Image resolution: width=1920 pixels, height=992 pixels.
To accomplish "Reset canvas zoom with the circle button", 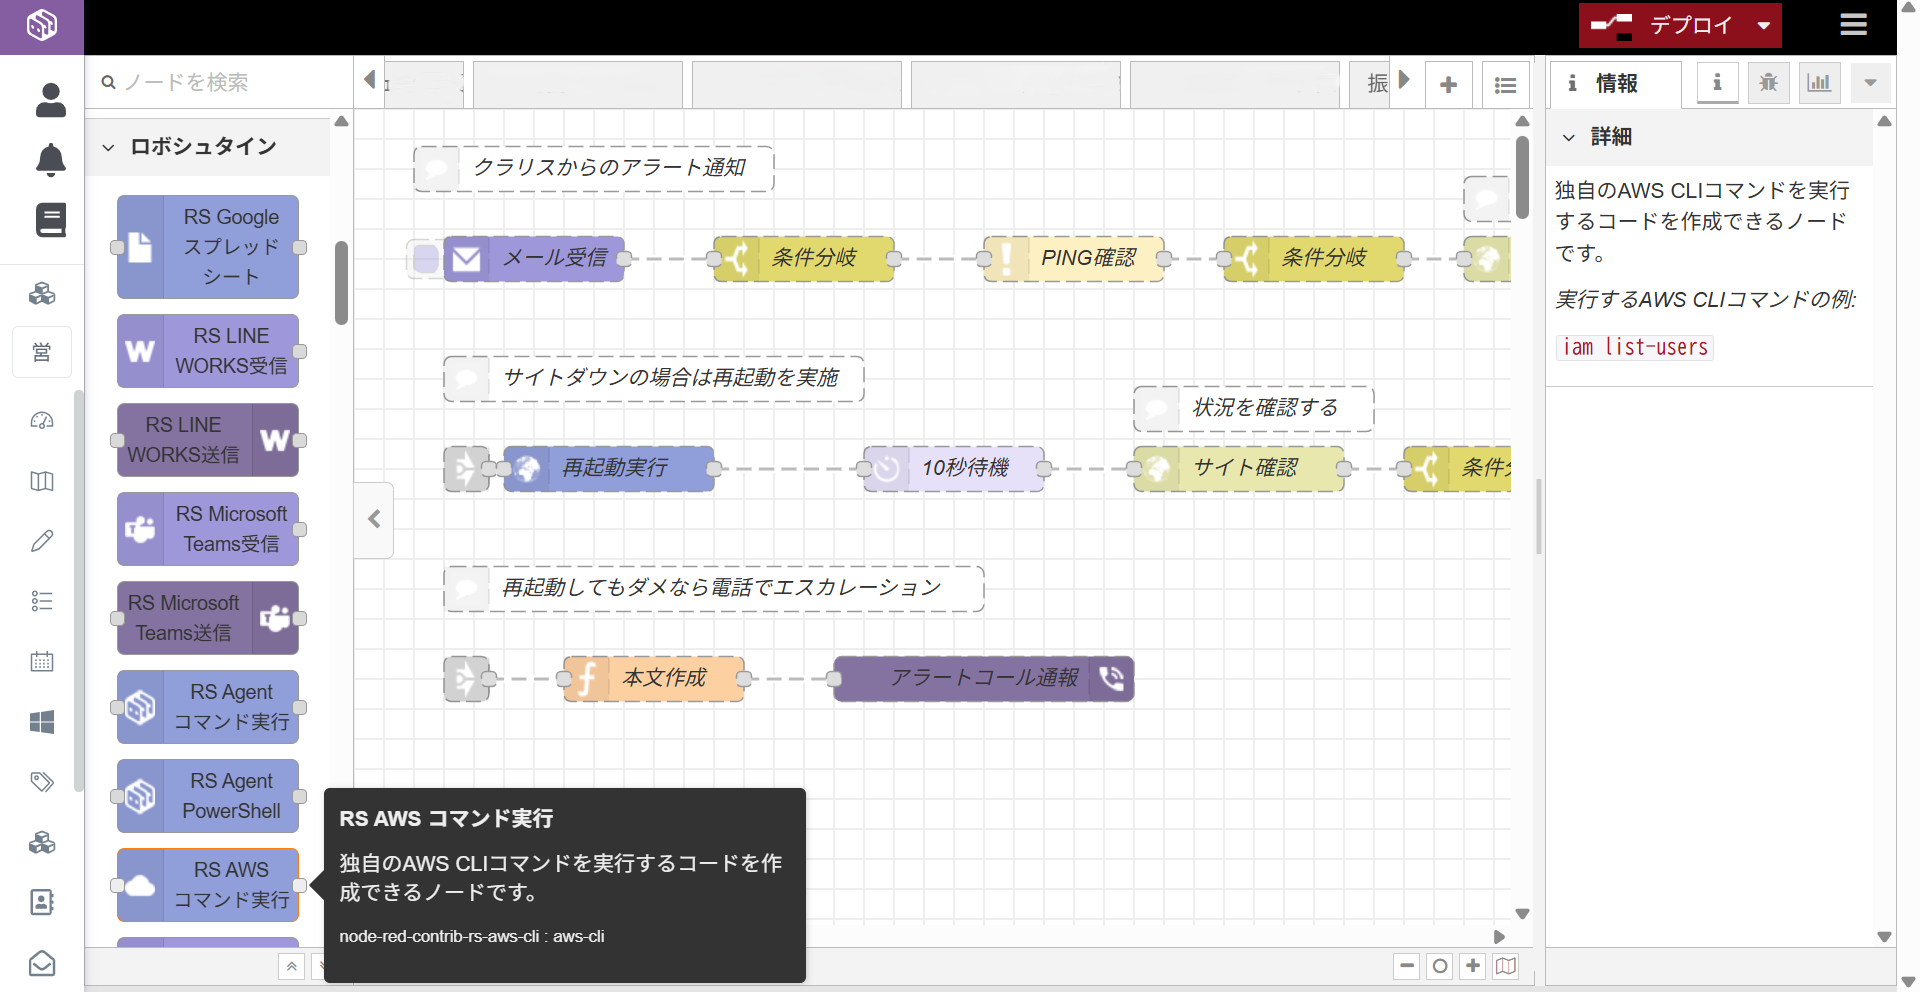I will (x=1440, y=966).
